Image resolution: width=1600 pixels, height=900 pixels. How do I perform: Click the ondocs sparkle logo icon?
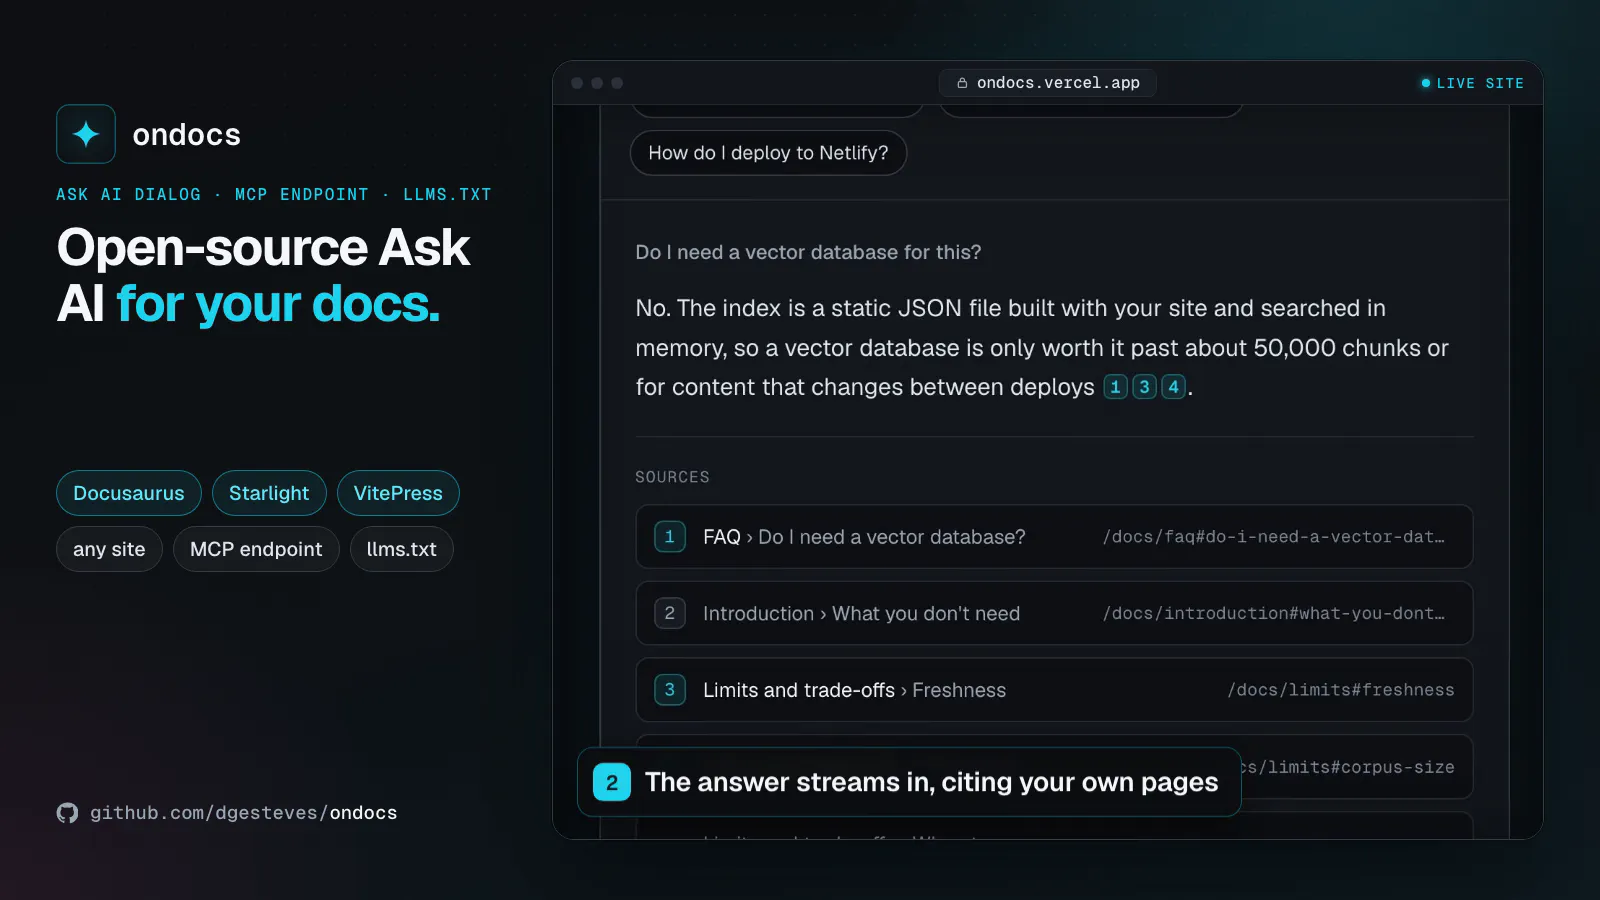click(x=86, y=134)
